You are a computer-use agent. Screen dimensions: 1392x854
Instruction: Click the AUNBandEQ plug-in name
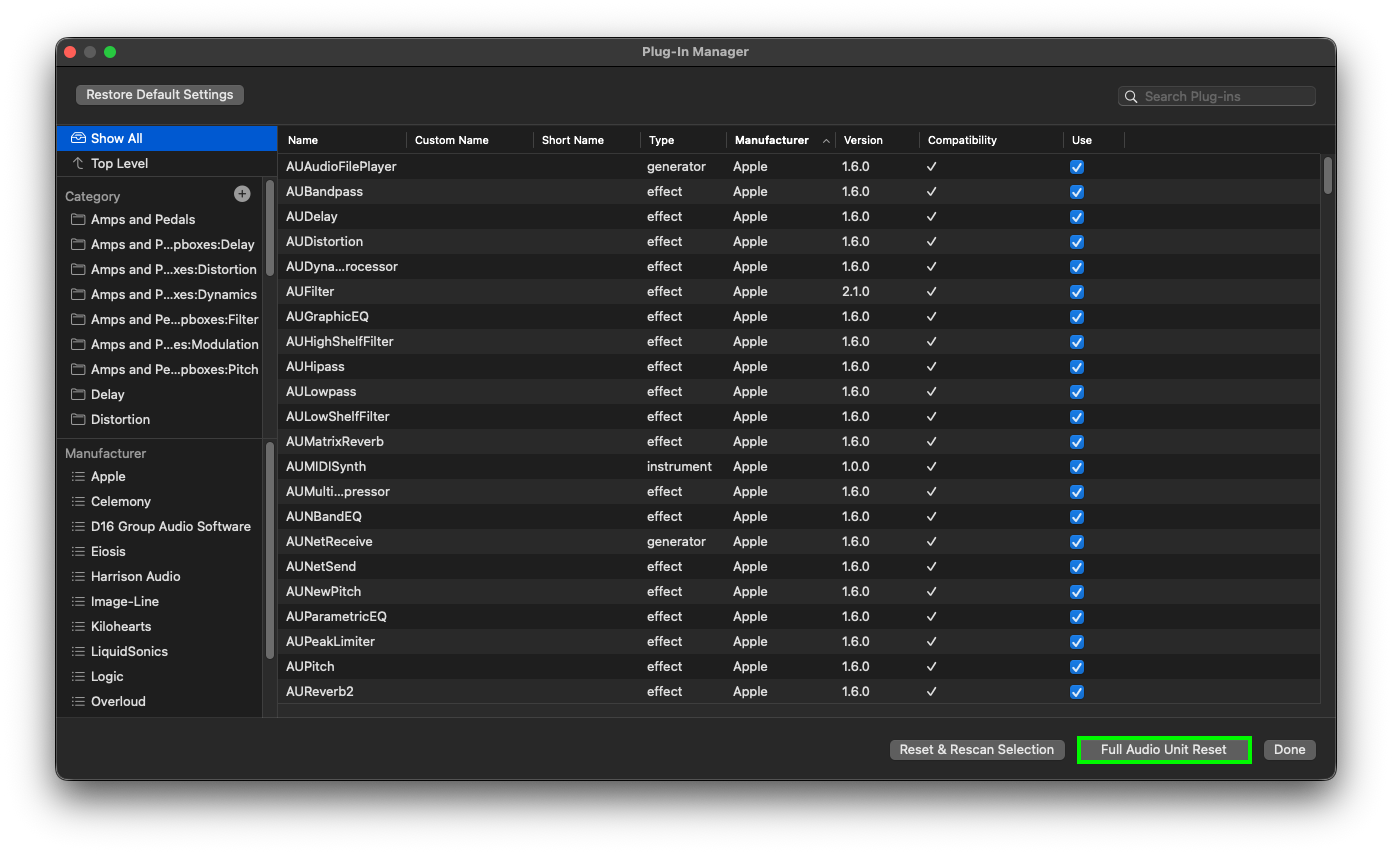pyautogui.click(x=324, y=516)
